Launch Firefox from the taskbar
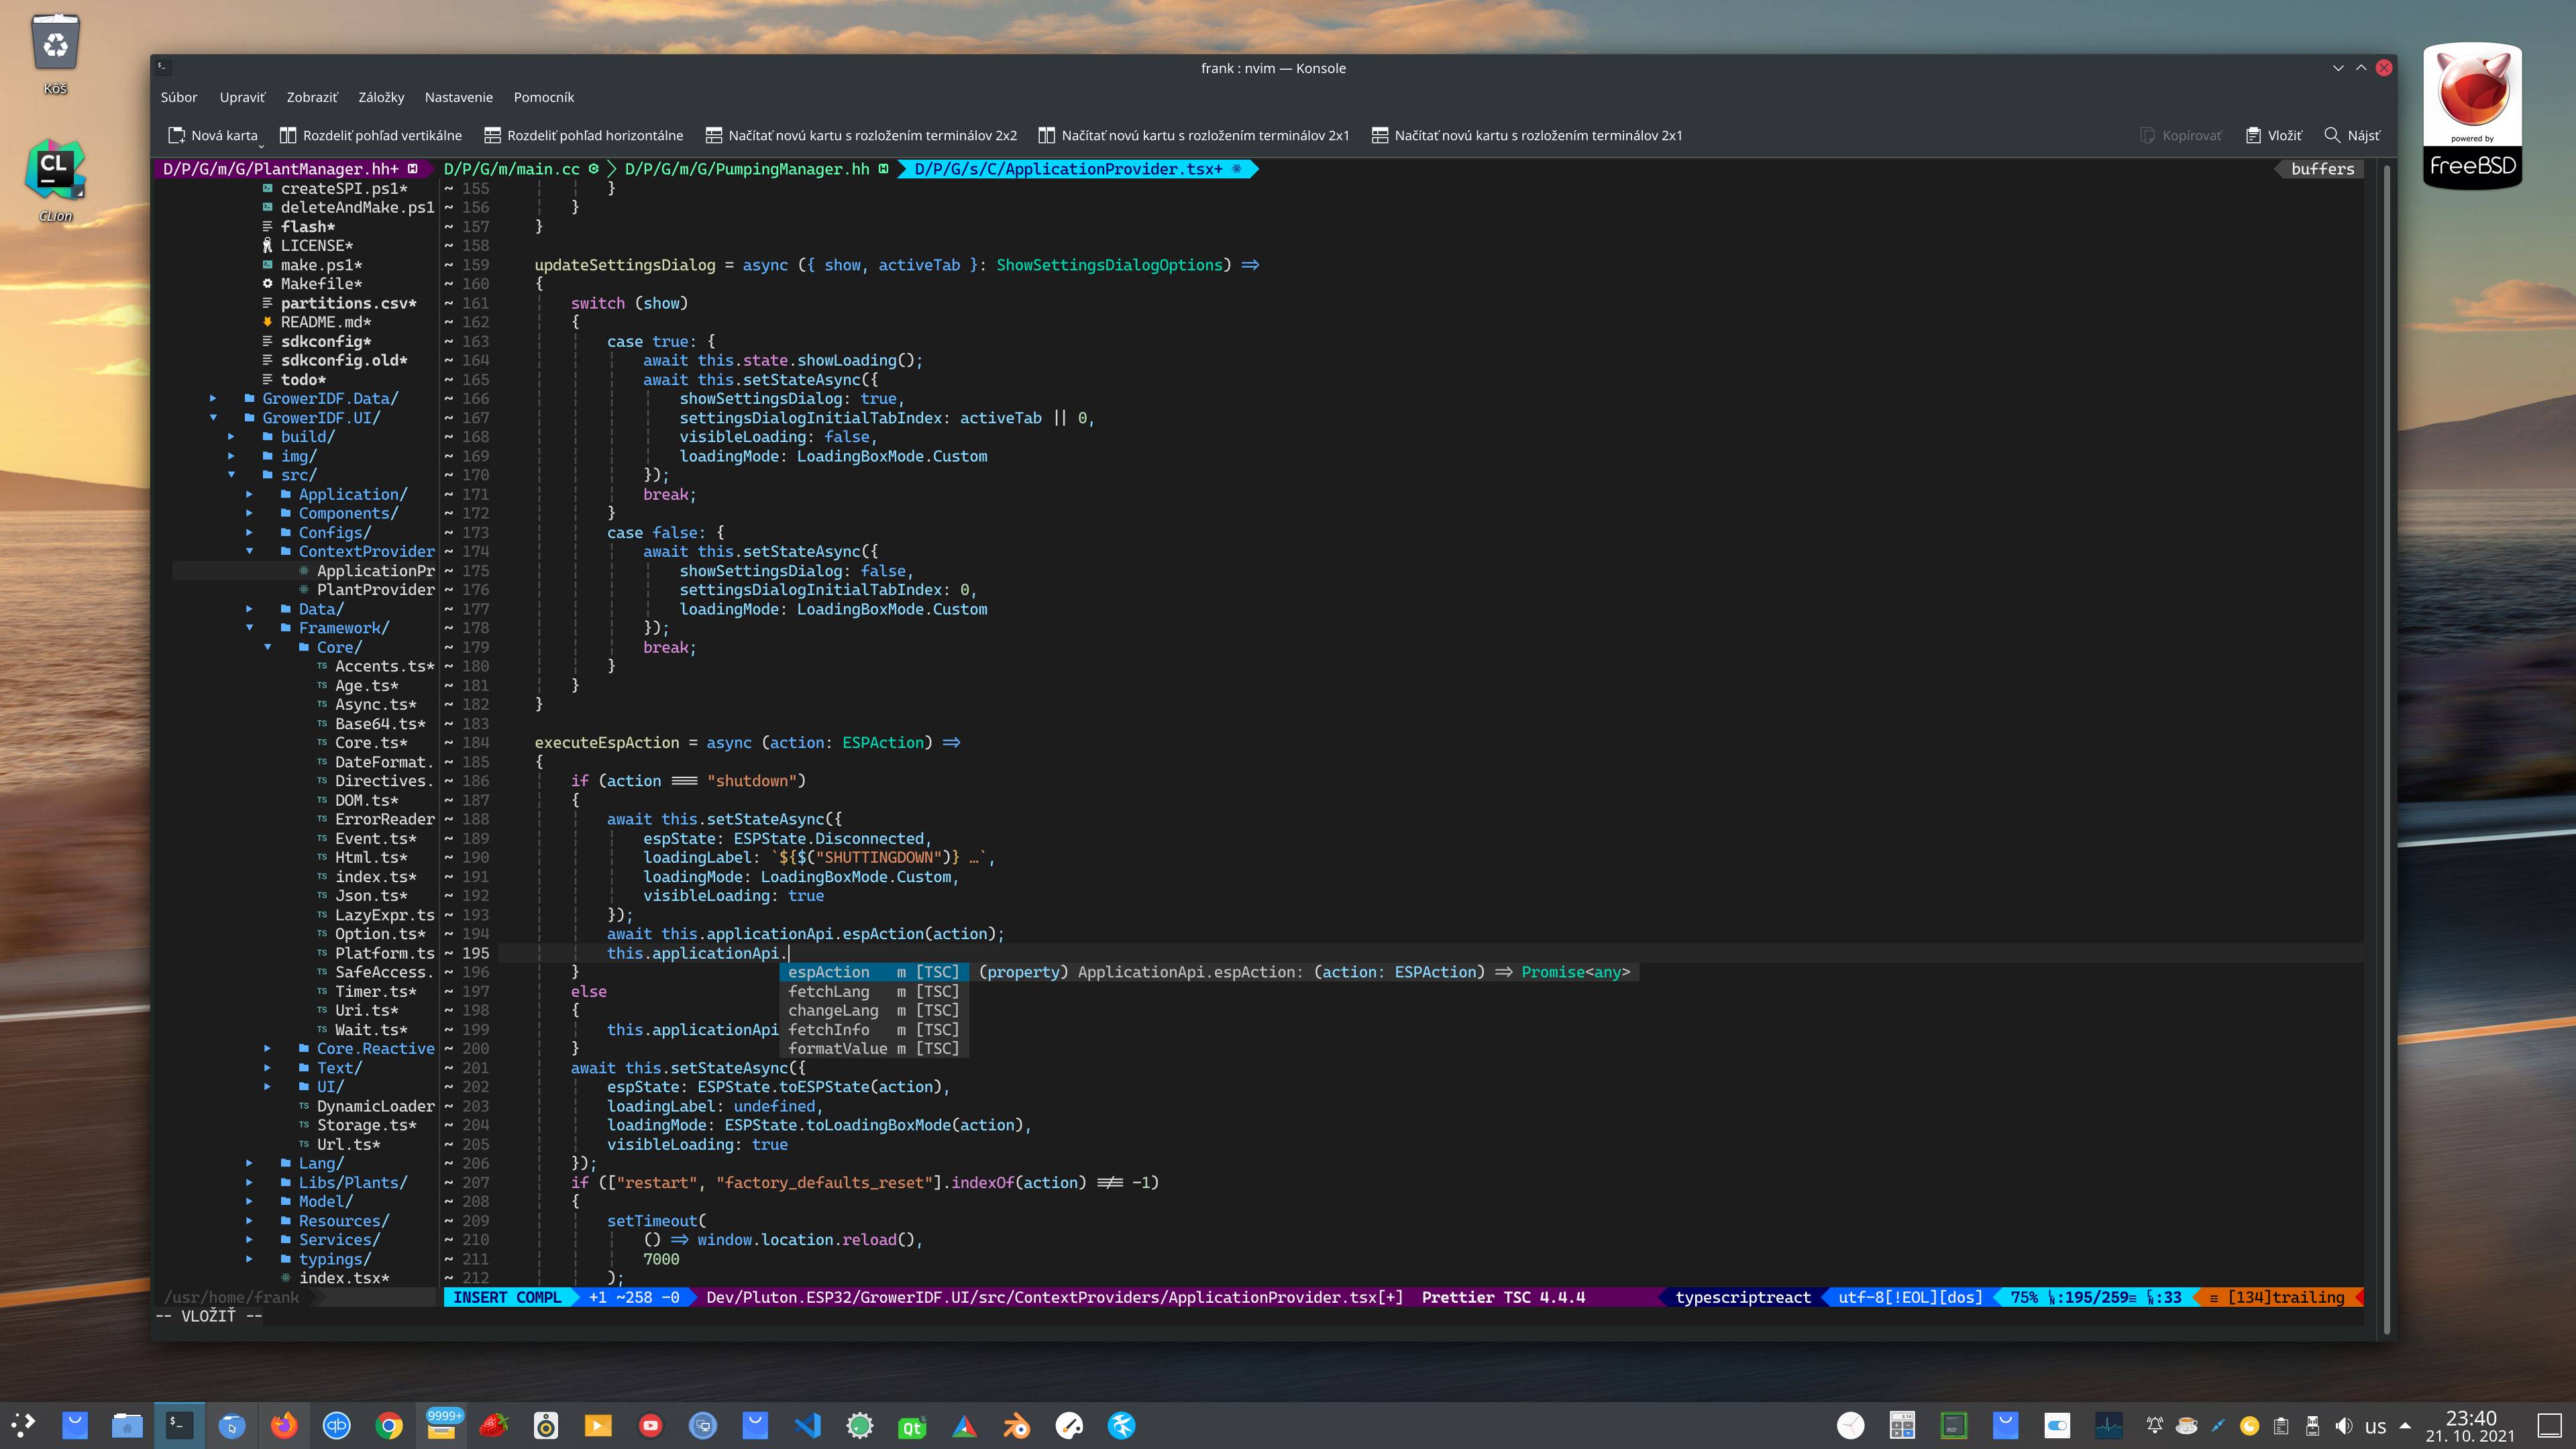 point(284,1425)
